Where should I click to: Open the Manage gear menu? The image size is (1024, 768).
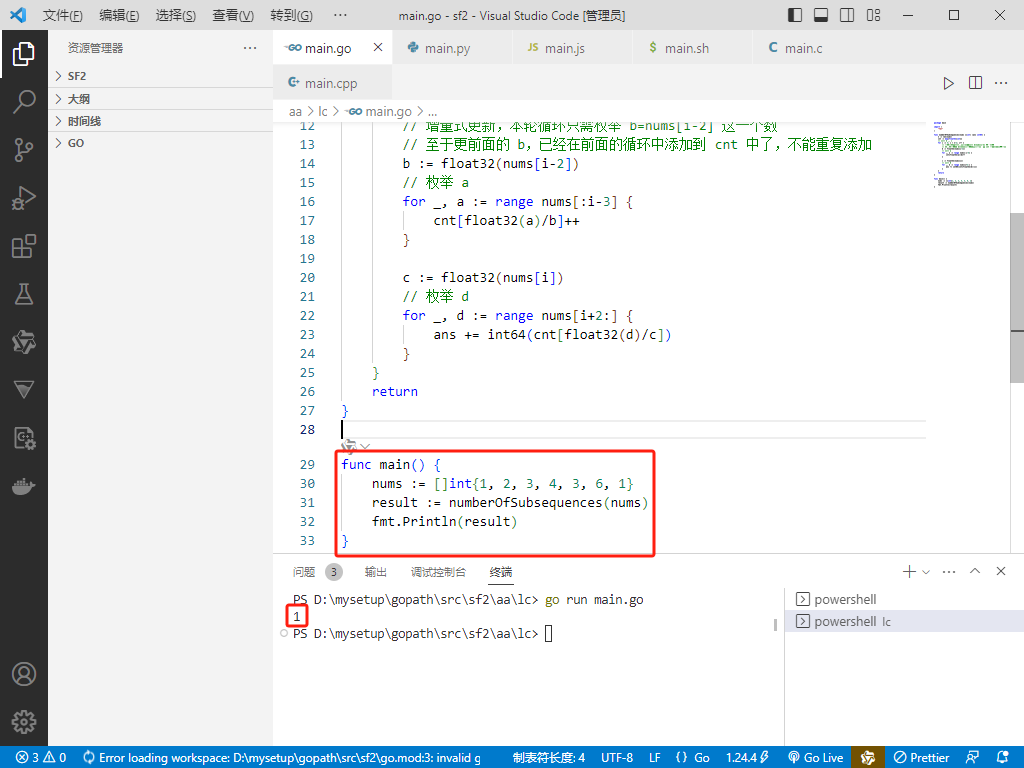tap(24, 722)
